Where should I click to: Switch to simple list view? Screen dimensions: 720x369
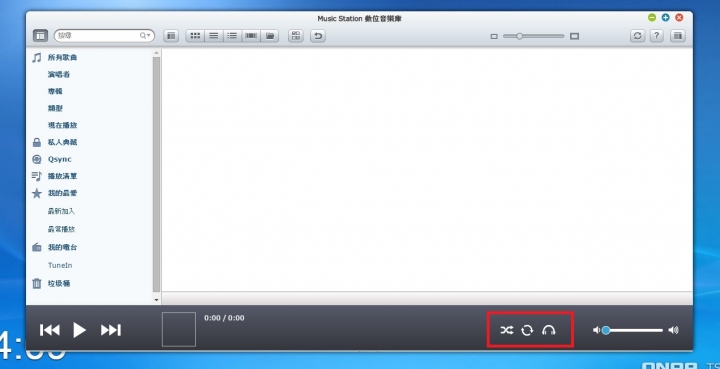pyautogui.click(x=214, y=35)
